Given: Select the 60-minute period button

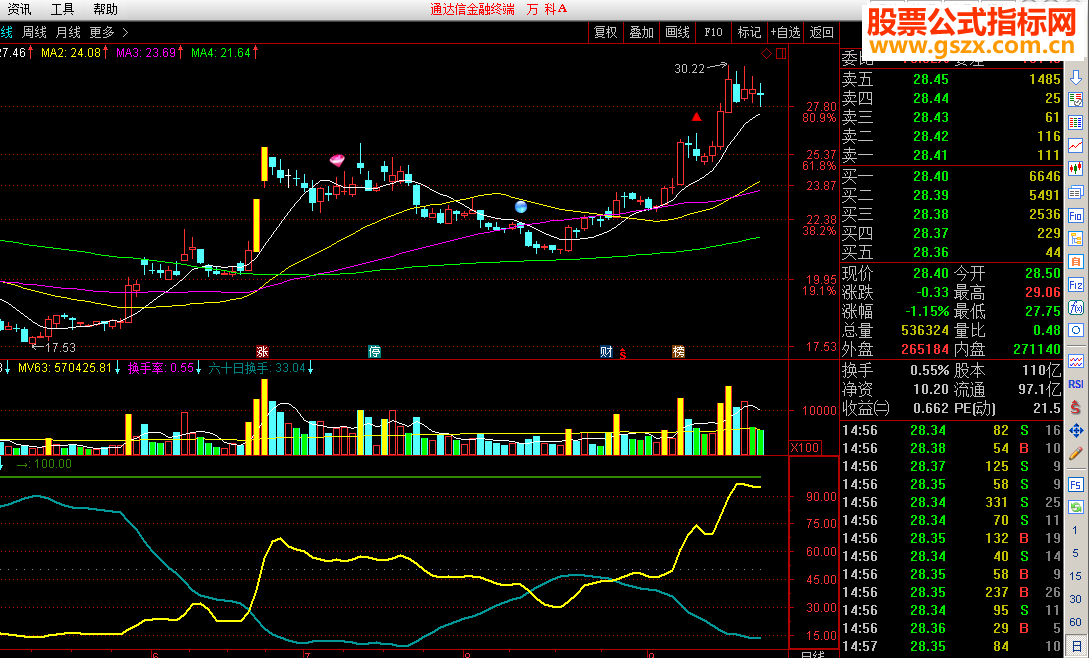Looking at the screenshot, I should [1076, 622].
